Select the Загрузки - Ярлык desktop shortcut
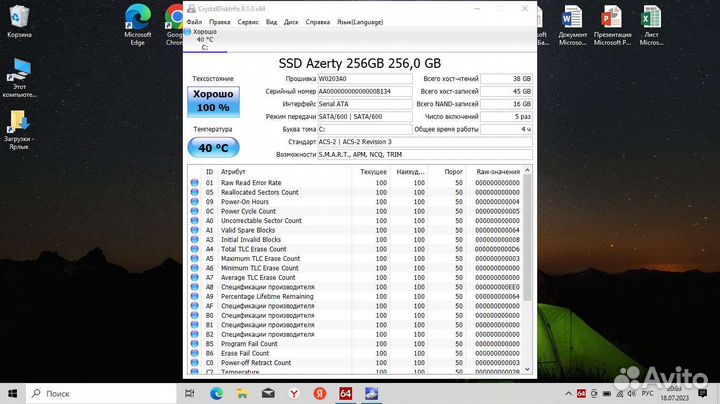 pyautogui.click(x=19, y=130)
